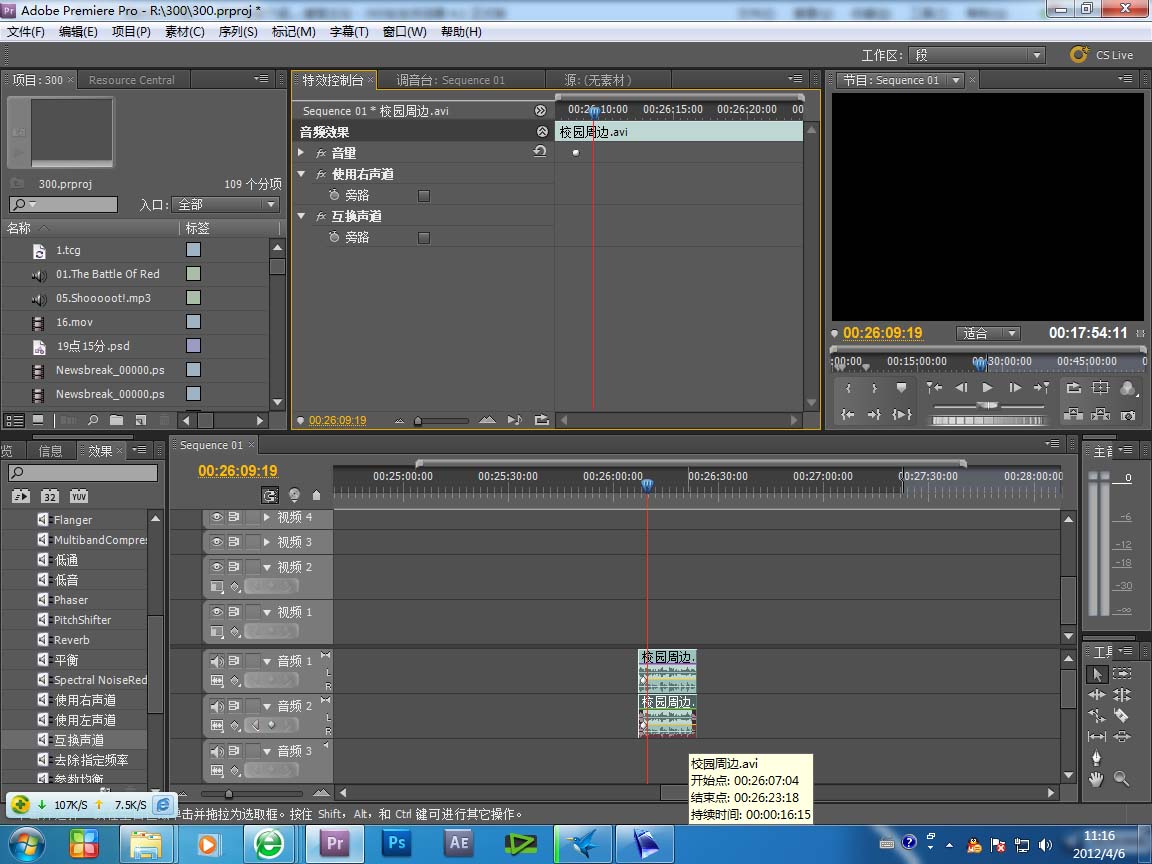Open the 素材(C) menu
This screenshot has height=864, width=1152.
tap(184, 32)
